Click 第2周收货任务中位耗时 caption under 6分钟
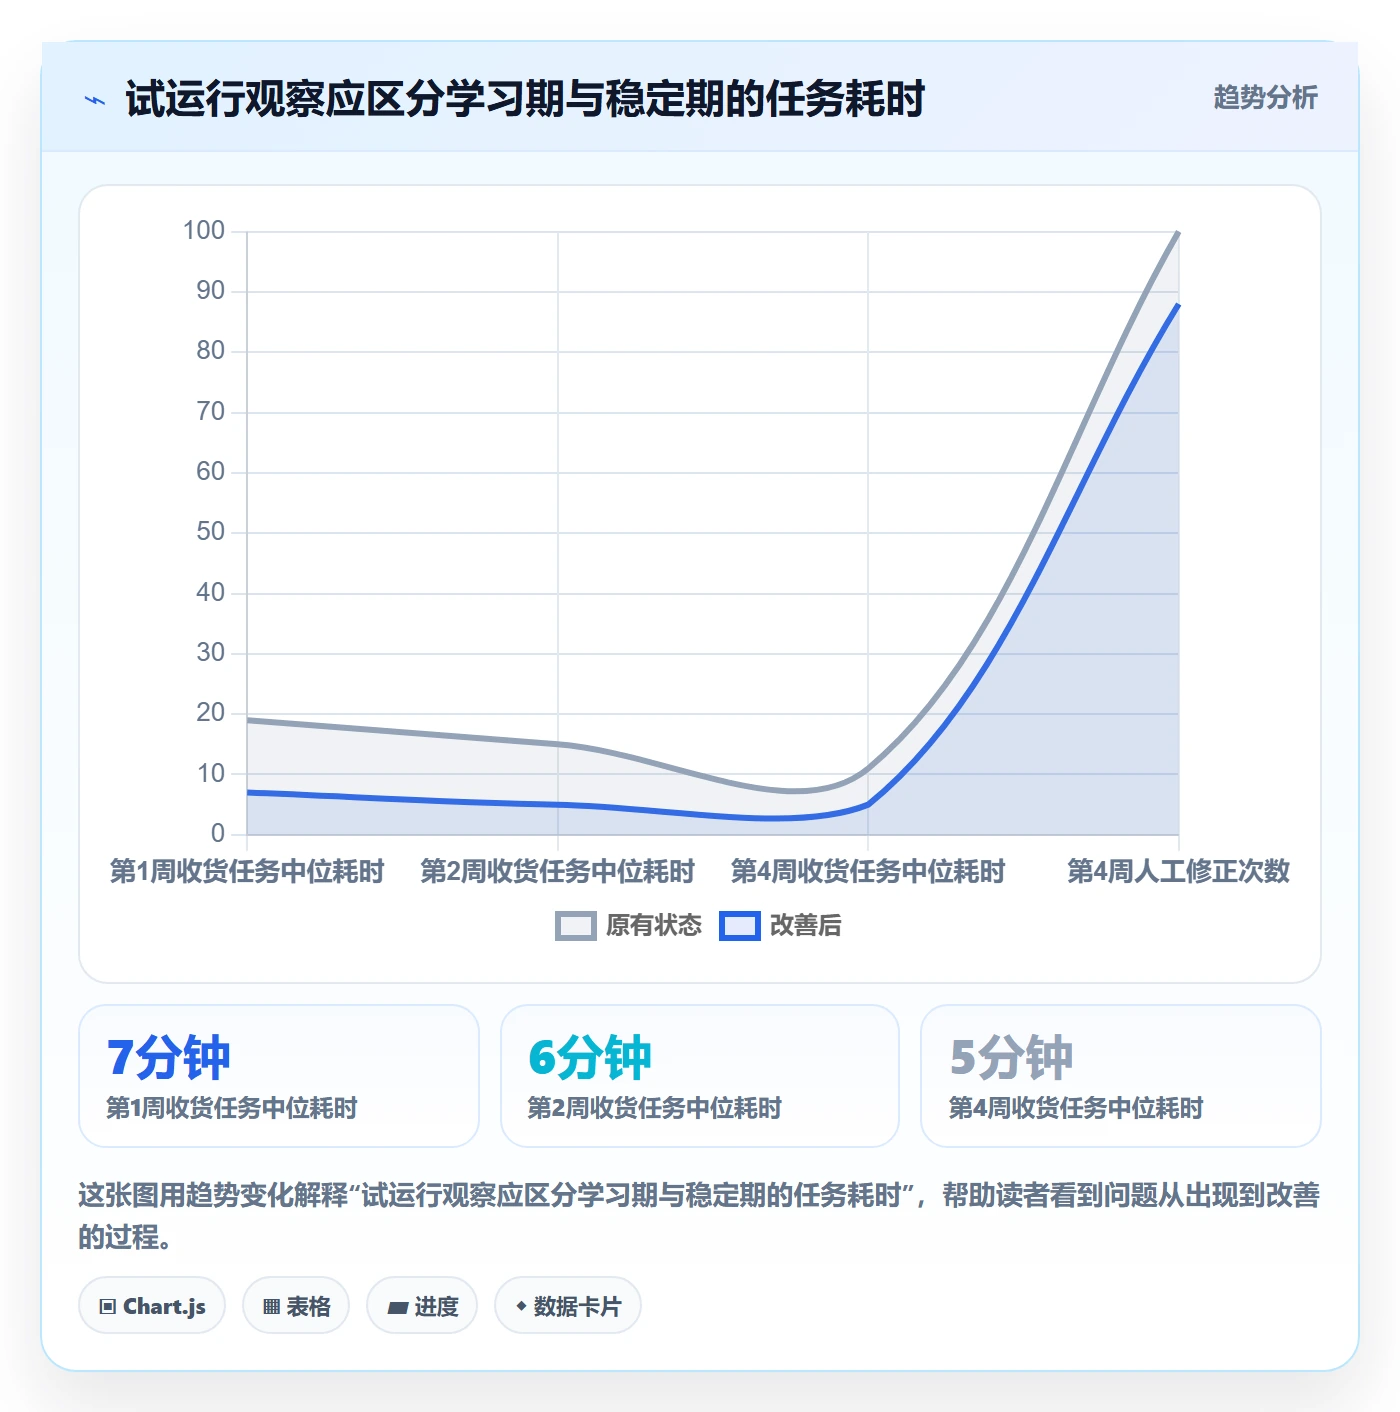This screenshot has height=1412, width=1400. 654,1108
